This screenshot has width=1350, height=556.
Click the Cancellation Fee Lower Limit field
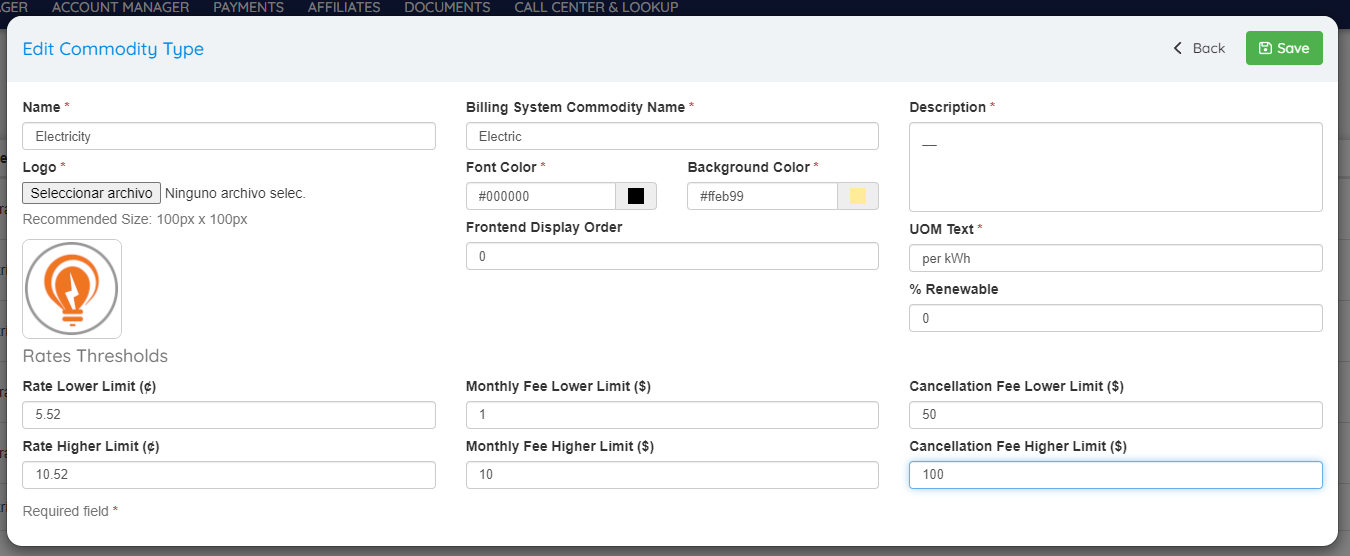(1116, 415)
